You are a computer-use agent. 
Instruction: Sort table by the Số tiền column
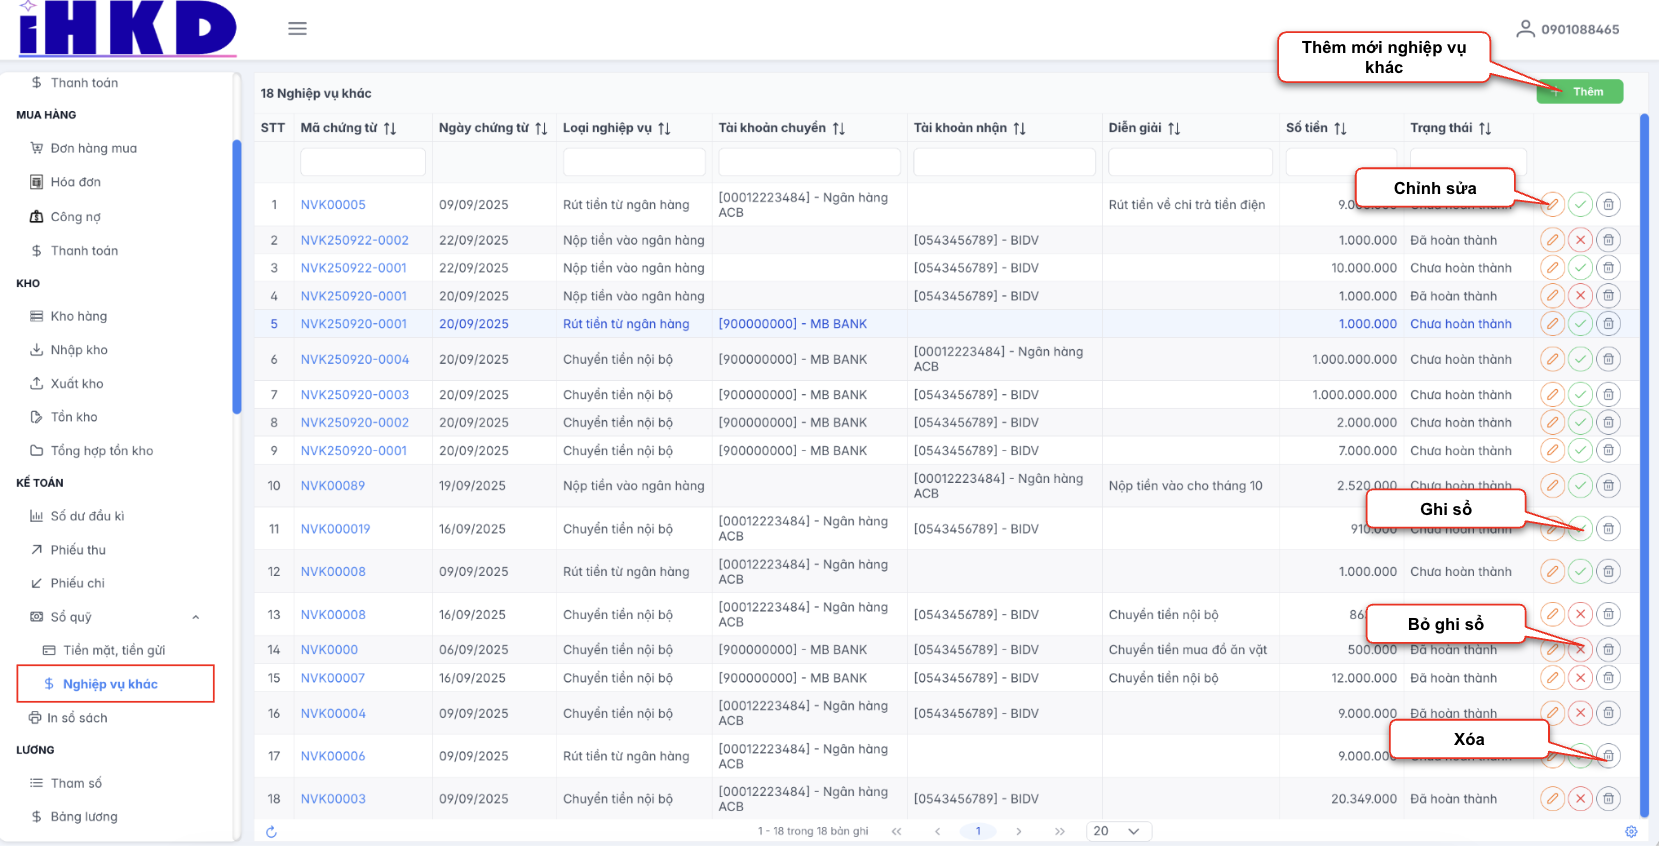click(x=1340, y=128)
